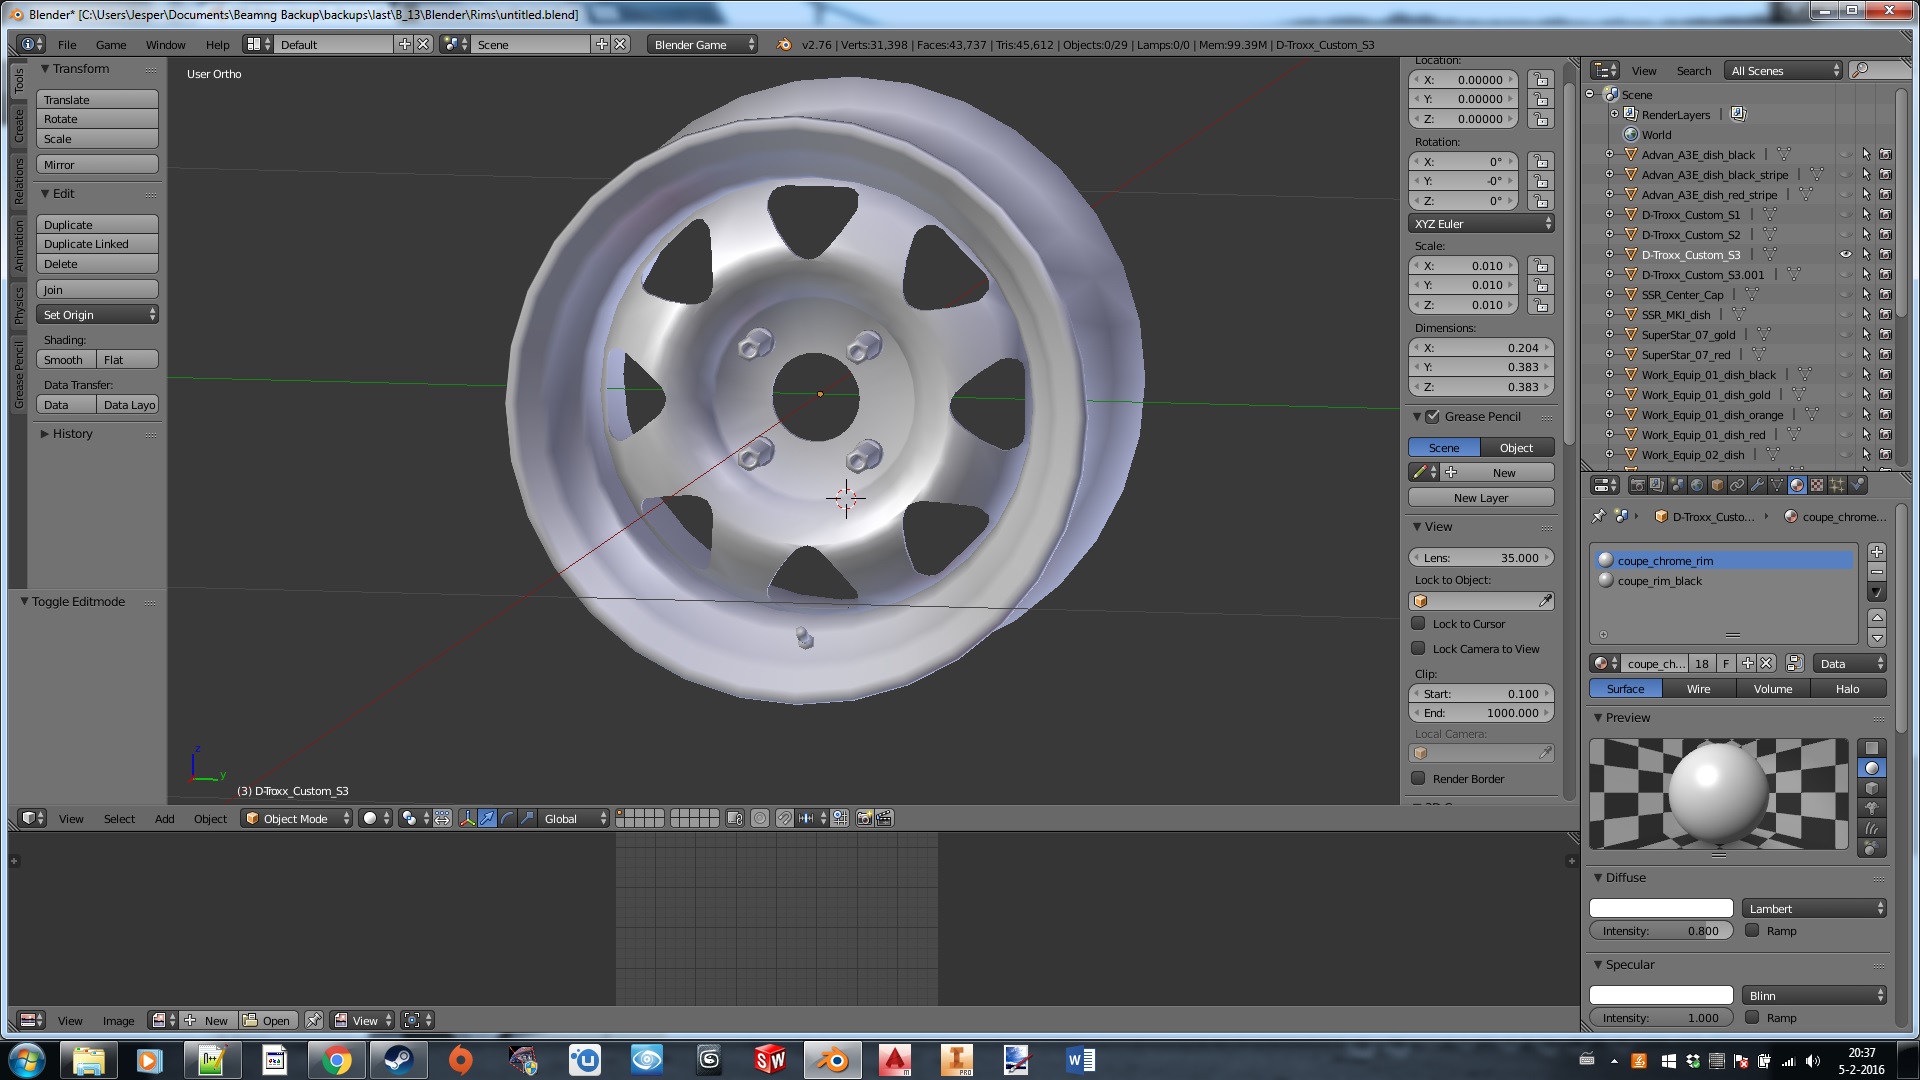1920x1080 pixels.
Task: Open the Modifiers wrench properties tab
Action: 1757,485
